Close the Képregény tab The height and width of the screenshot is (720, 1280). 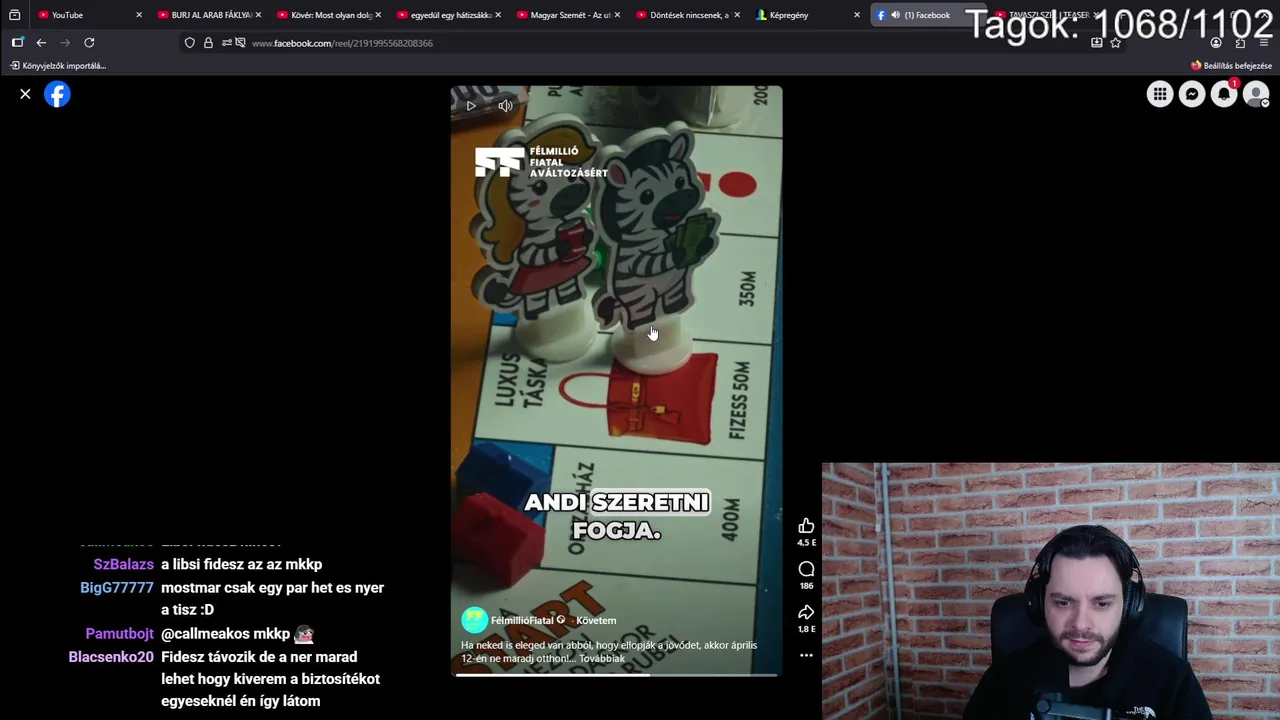pyautogui.click(x=857, y=15)
